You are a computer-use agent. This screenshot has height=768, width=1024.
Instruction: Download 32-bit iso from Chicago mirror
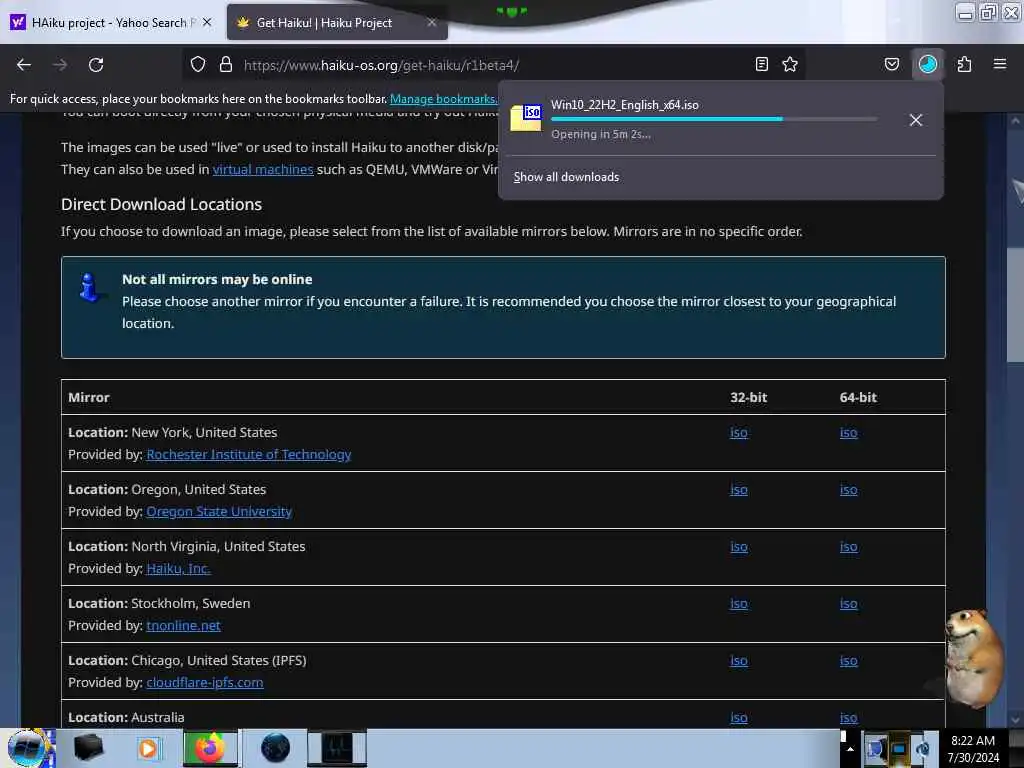point(739,660)
